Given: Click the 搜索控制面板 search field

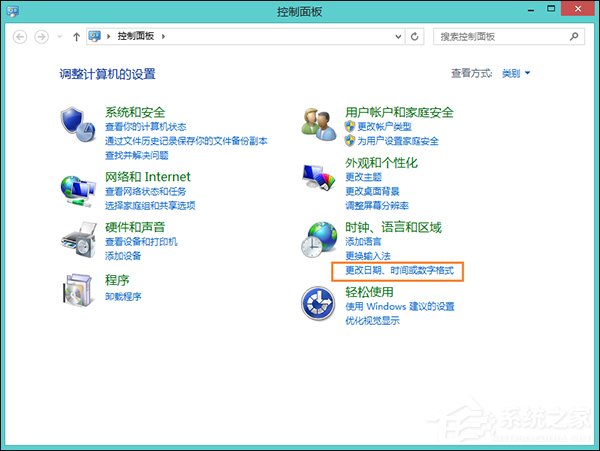Looking at the screenshot, I should point(509,37).
